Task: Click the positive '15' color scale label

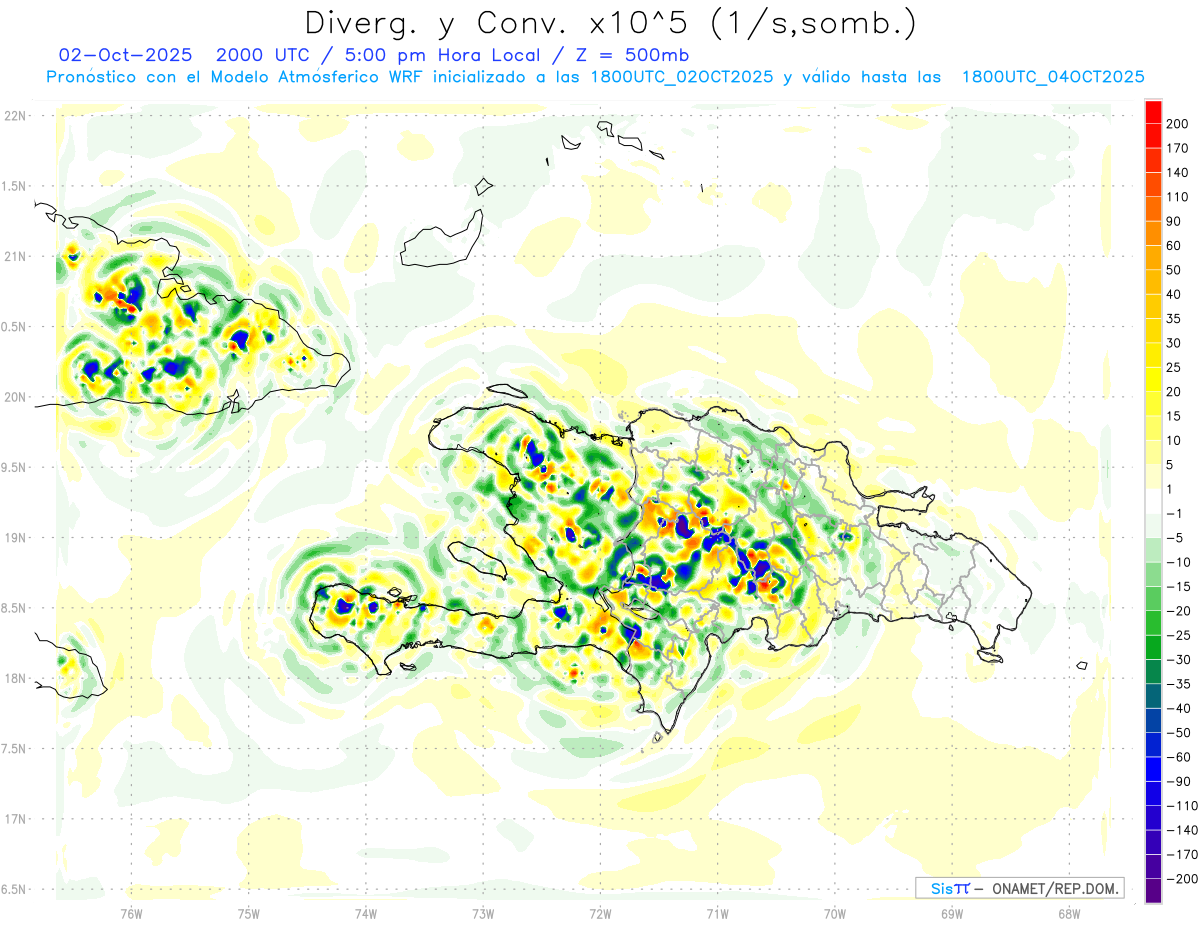Action: point(1175,416)
